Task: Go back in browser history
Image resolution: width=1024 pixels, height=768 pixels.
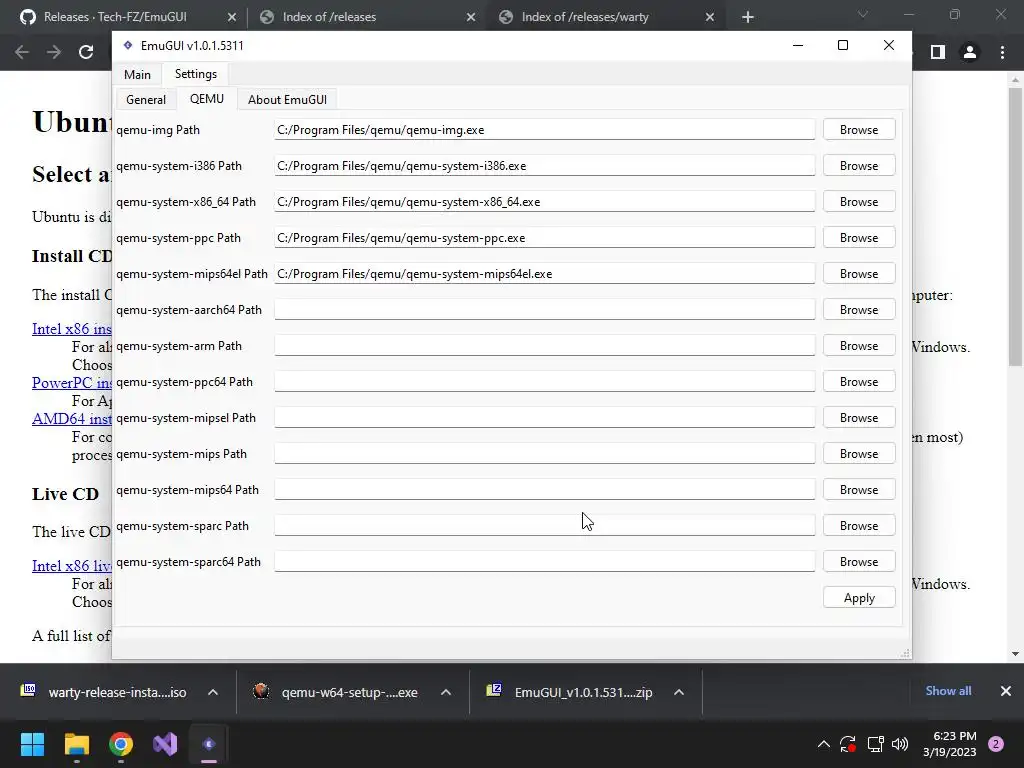Action: 22,52
